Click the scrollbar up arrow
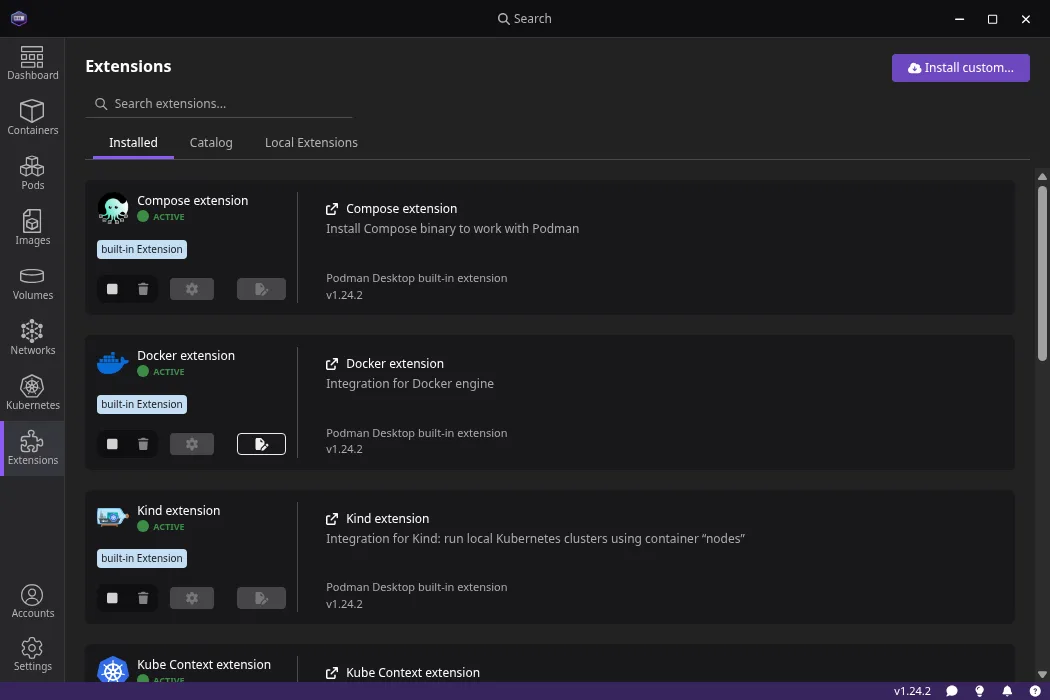The height and width of the screenshot is (700, 1050). pos(1042,177)
